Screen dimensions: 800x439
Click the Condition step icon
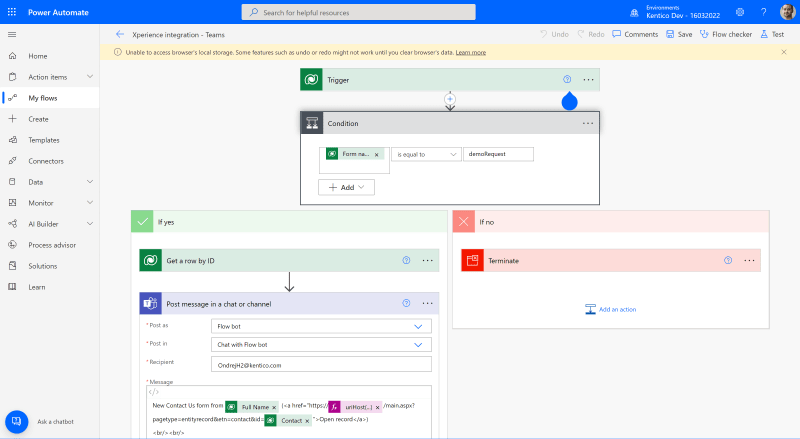click(312, 123)
